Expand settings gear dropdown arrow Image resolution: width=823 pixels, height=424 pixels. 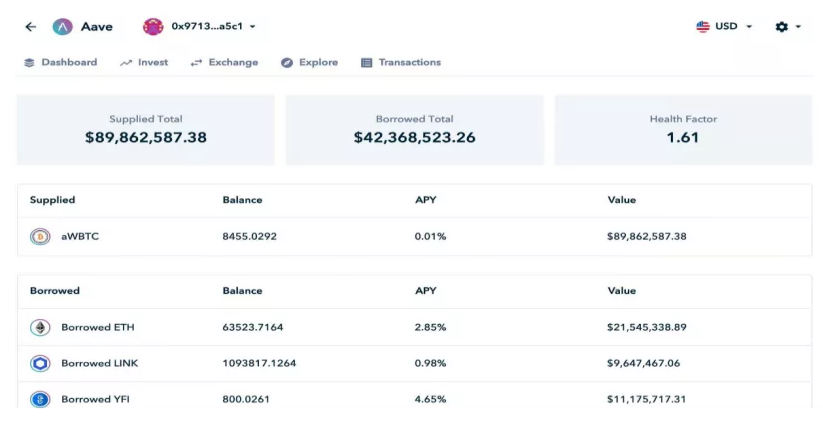pyautogui.click(x=798, y=26)
